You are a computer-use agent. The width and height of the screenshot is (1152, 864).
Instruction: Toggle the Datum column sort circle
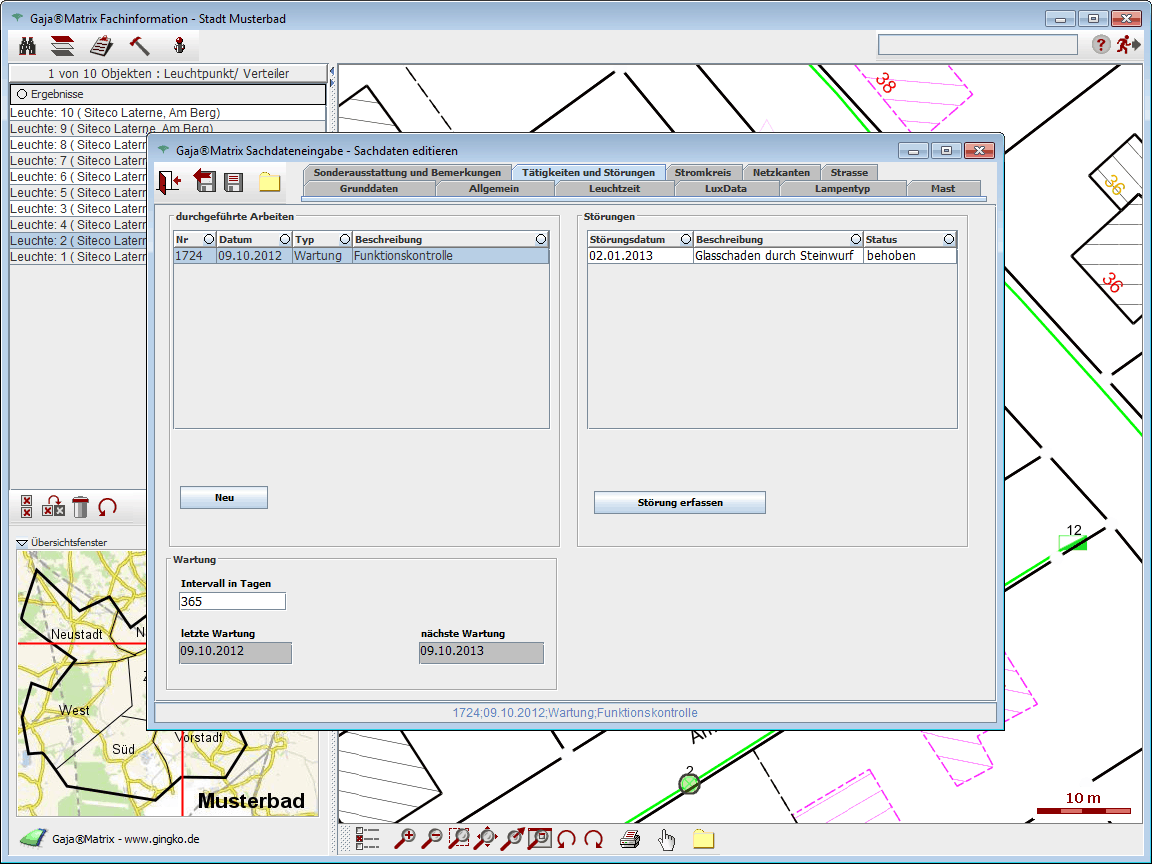click(x=284, y=240)
